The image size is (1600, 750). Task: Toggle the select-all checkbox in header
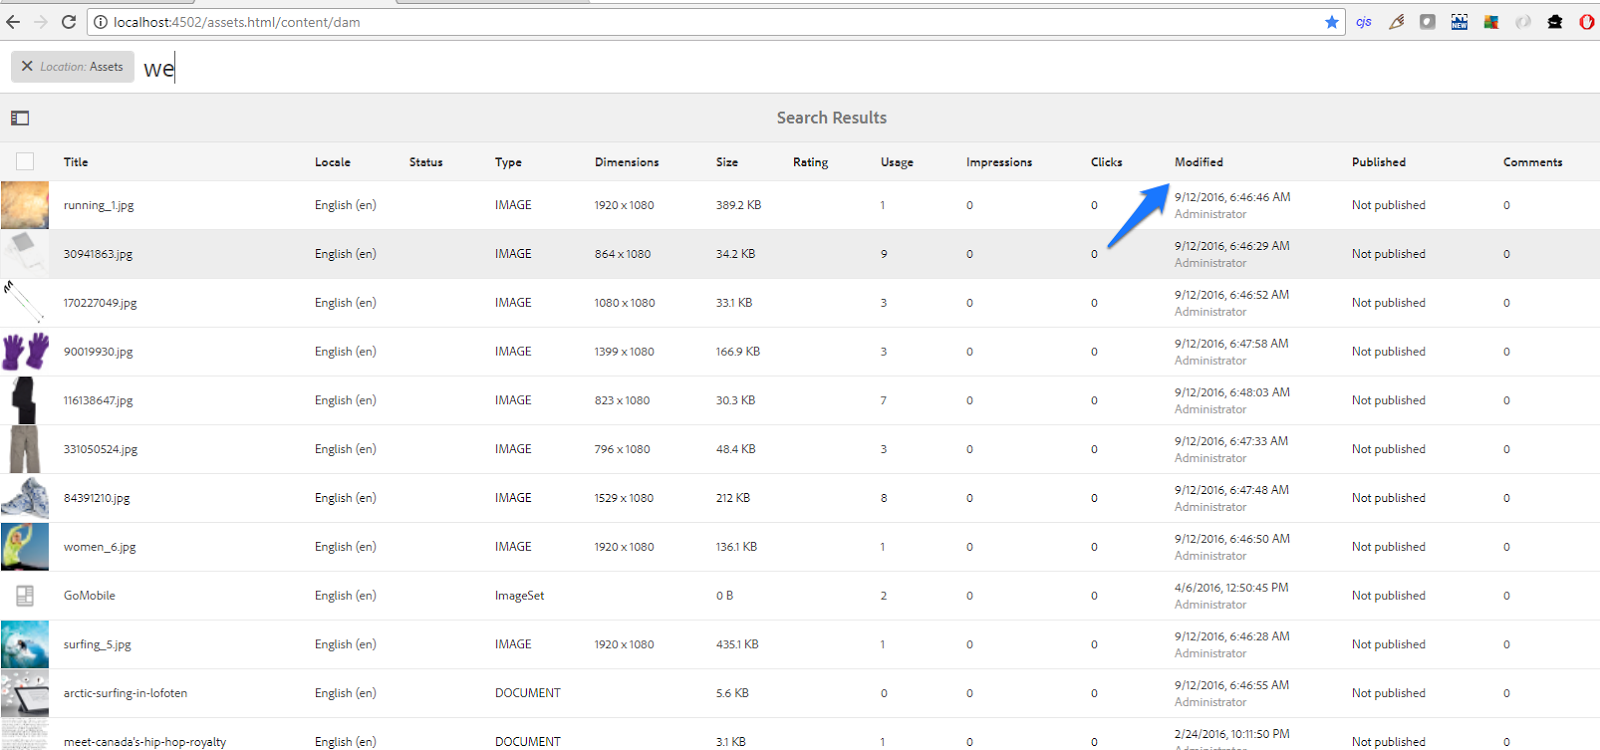25,161
